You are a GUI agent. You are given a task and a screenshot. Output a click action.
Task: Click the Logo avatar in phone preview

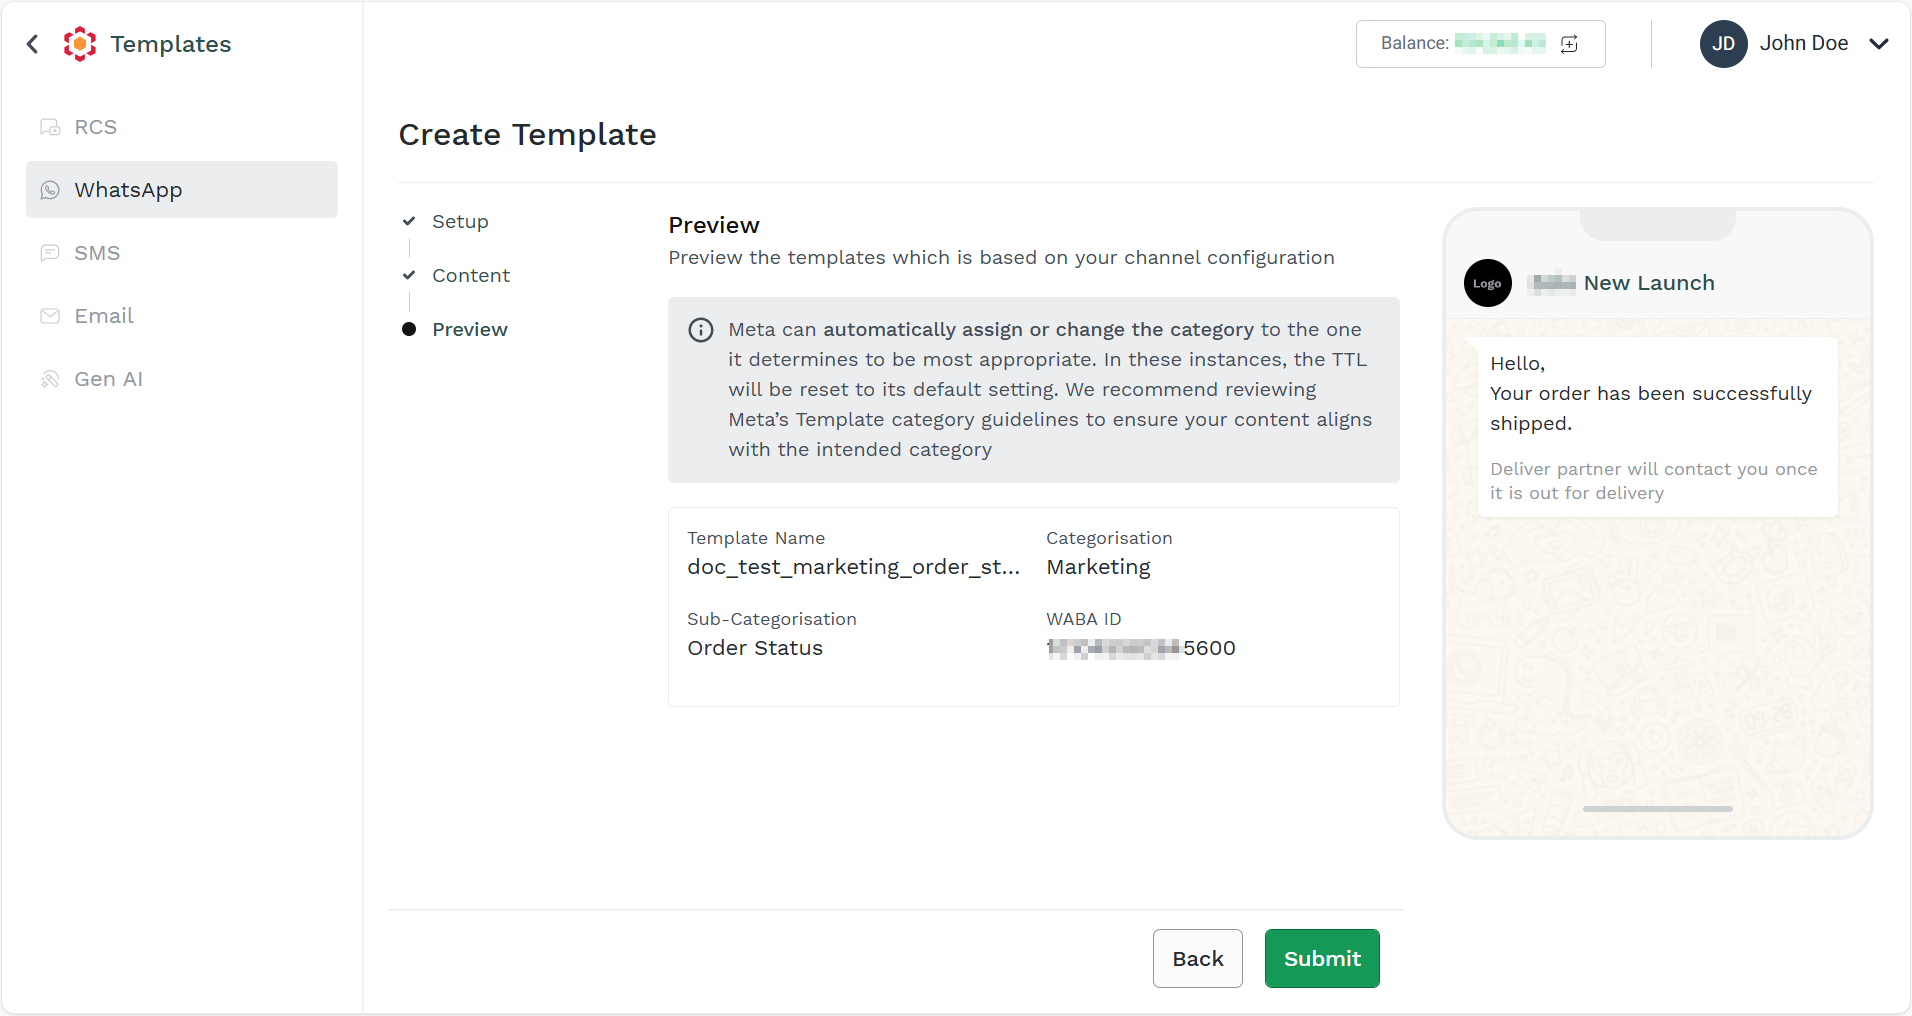[1488, 283]
